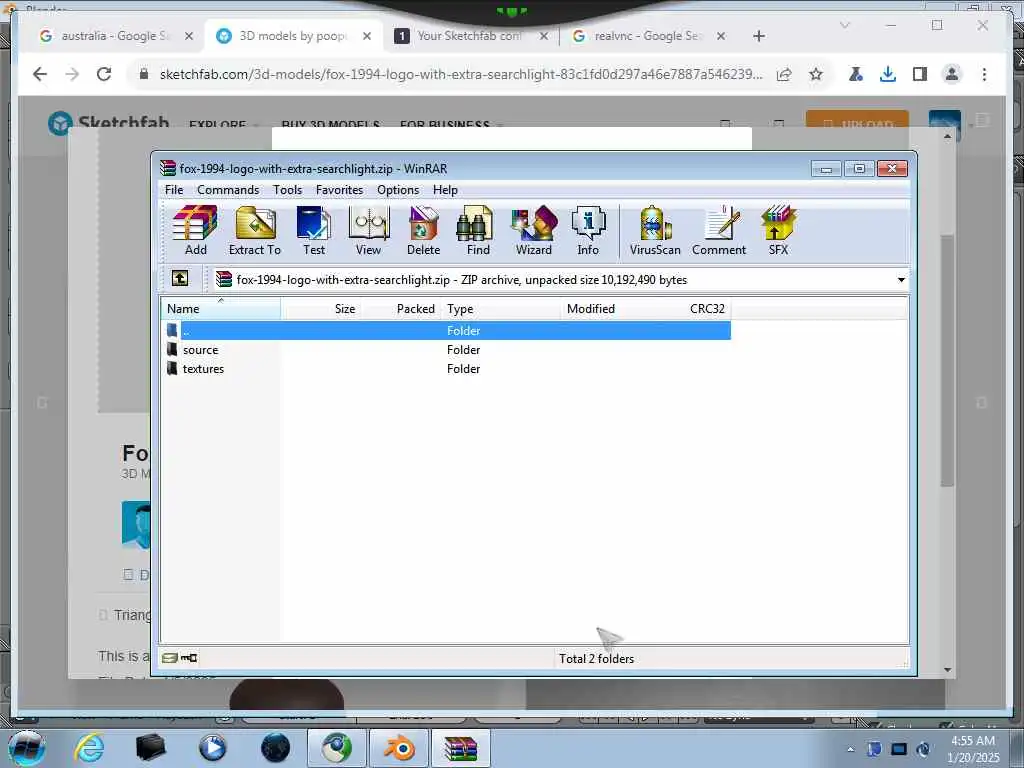
Task: Sort by the Type column
Action: (x=500, y=309)
